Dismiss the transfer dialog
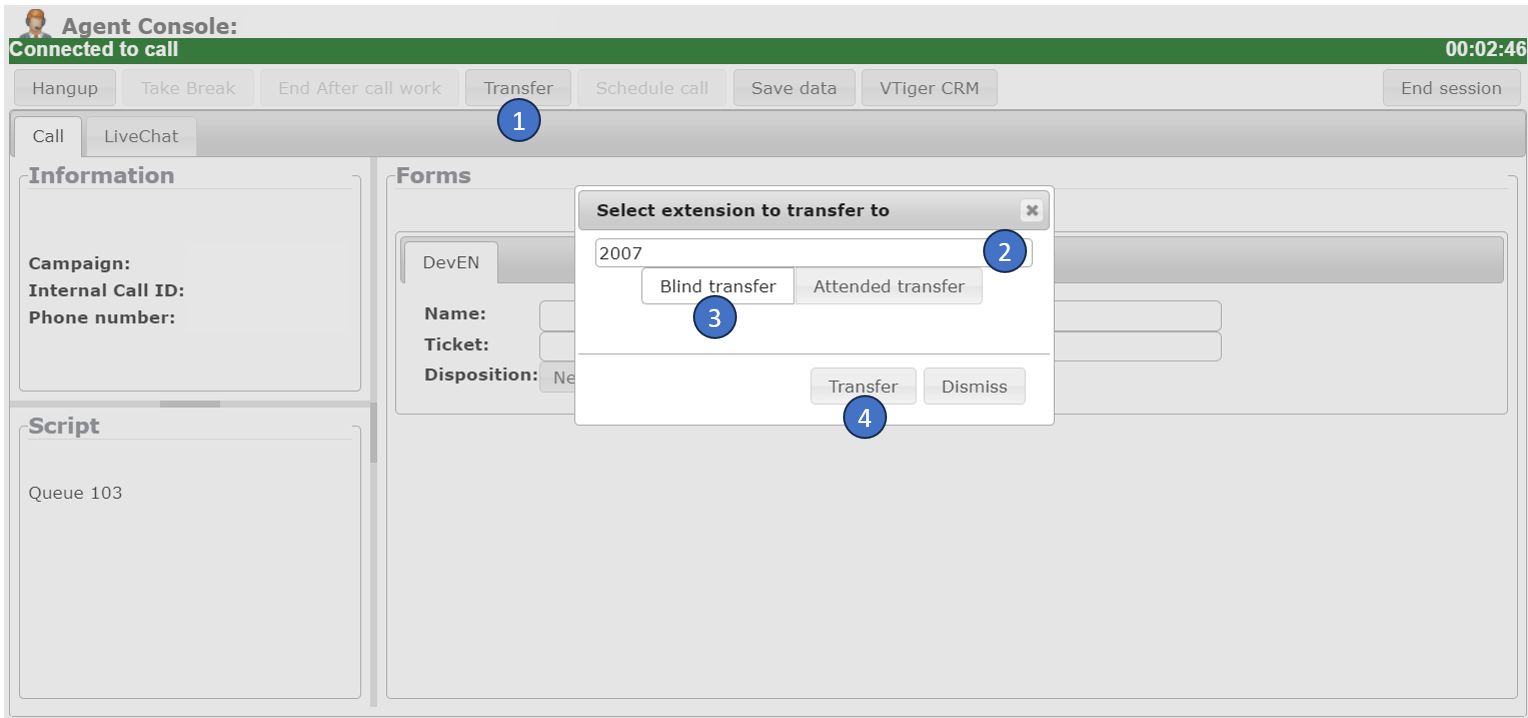1528x718 pixels. (x=974, y=386)
